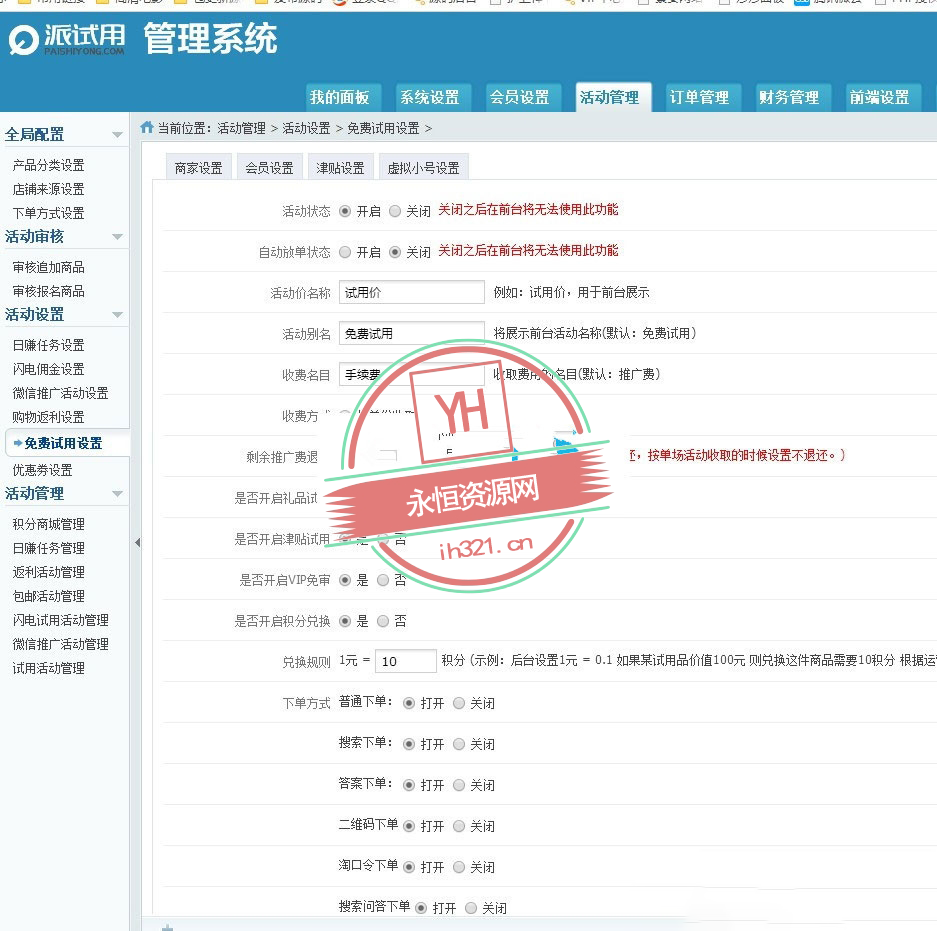Open 微信推广活动管理 in the sidebar
The height and width of the screenshot is (931, 937).
60,644
